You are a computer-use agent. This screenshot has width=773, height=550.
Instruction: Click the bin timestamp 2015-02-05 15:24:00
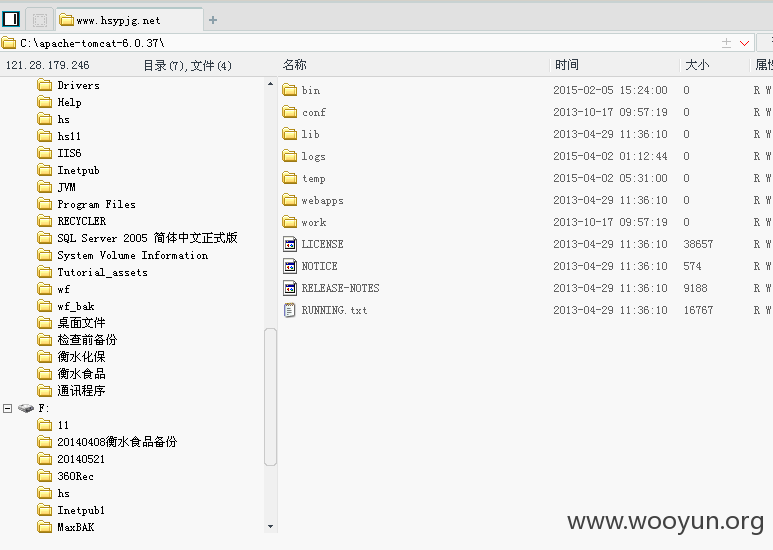point(610,90)
